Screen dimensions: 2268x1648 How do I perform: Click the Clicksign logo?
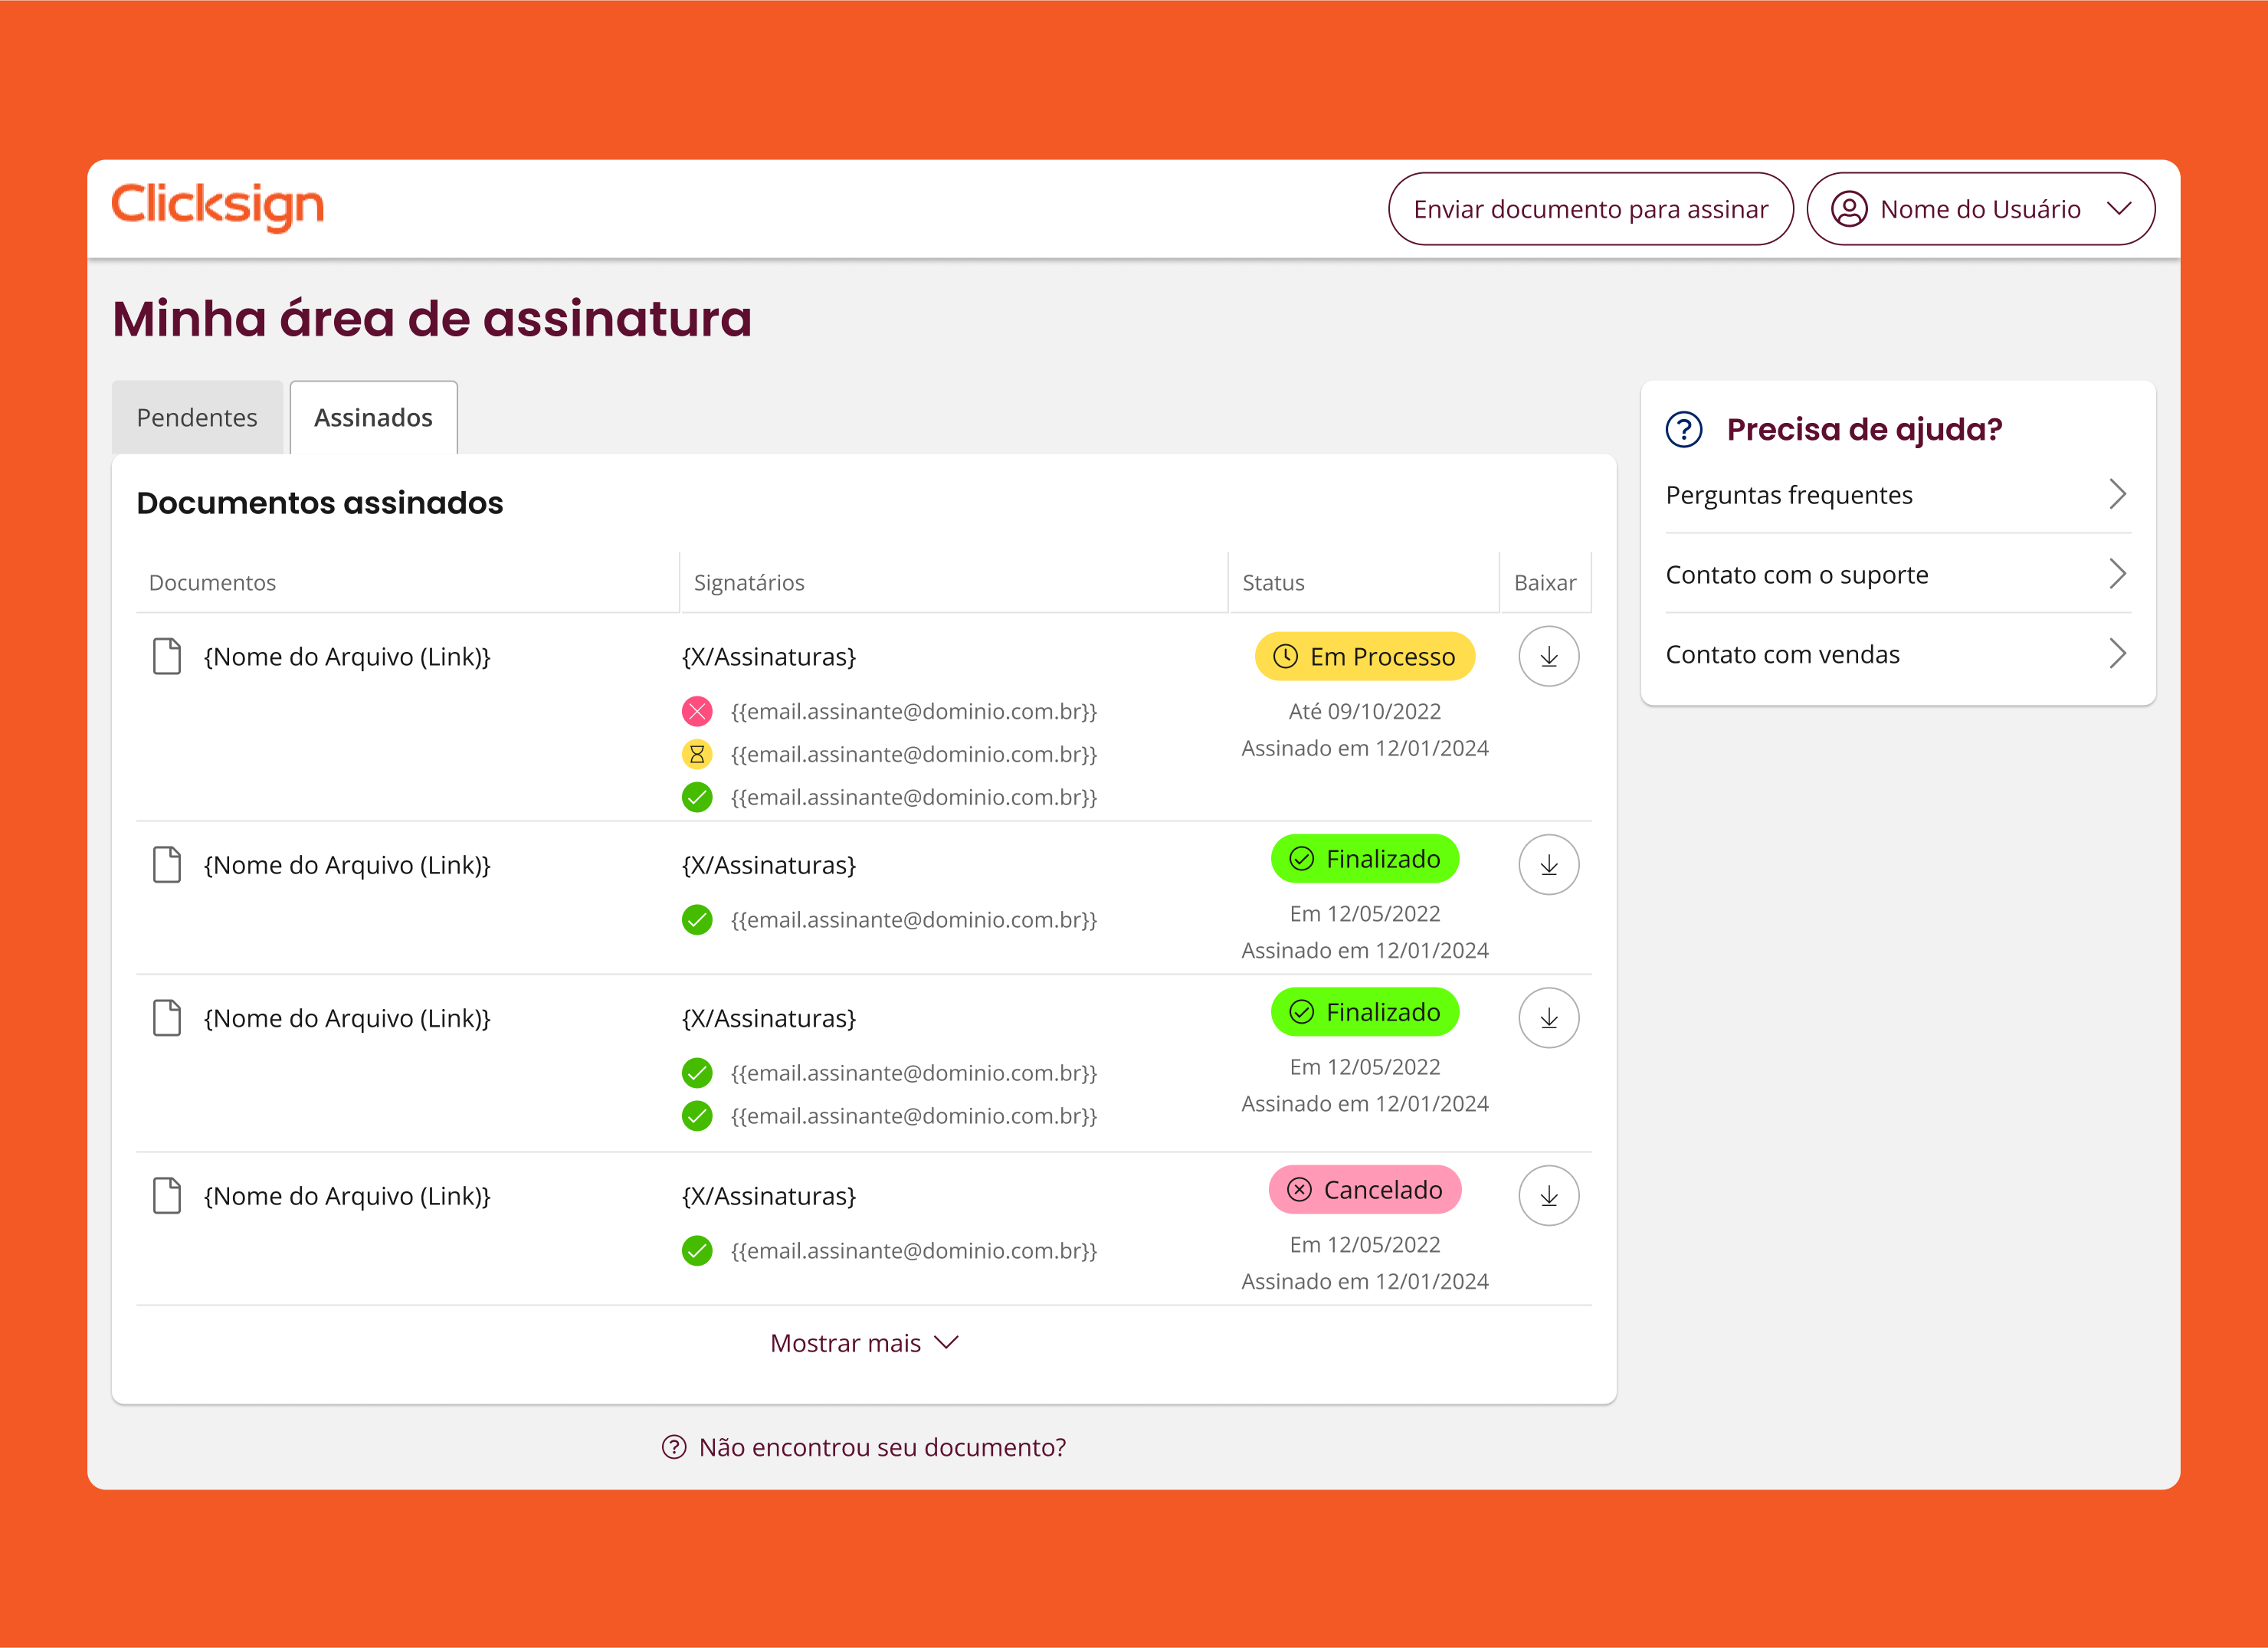[x=218, y=207]
